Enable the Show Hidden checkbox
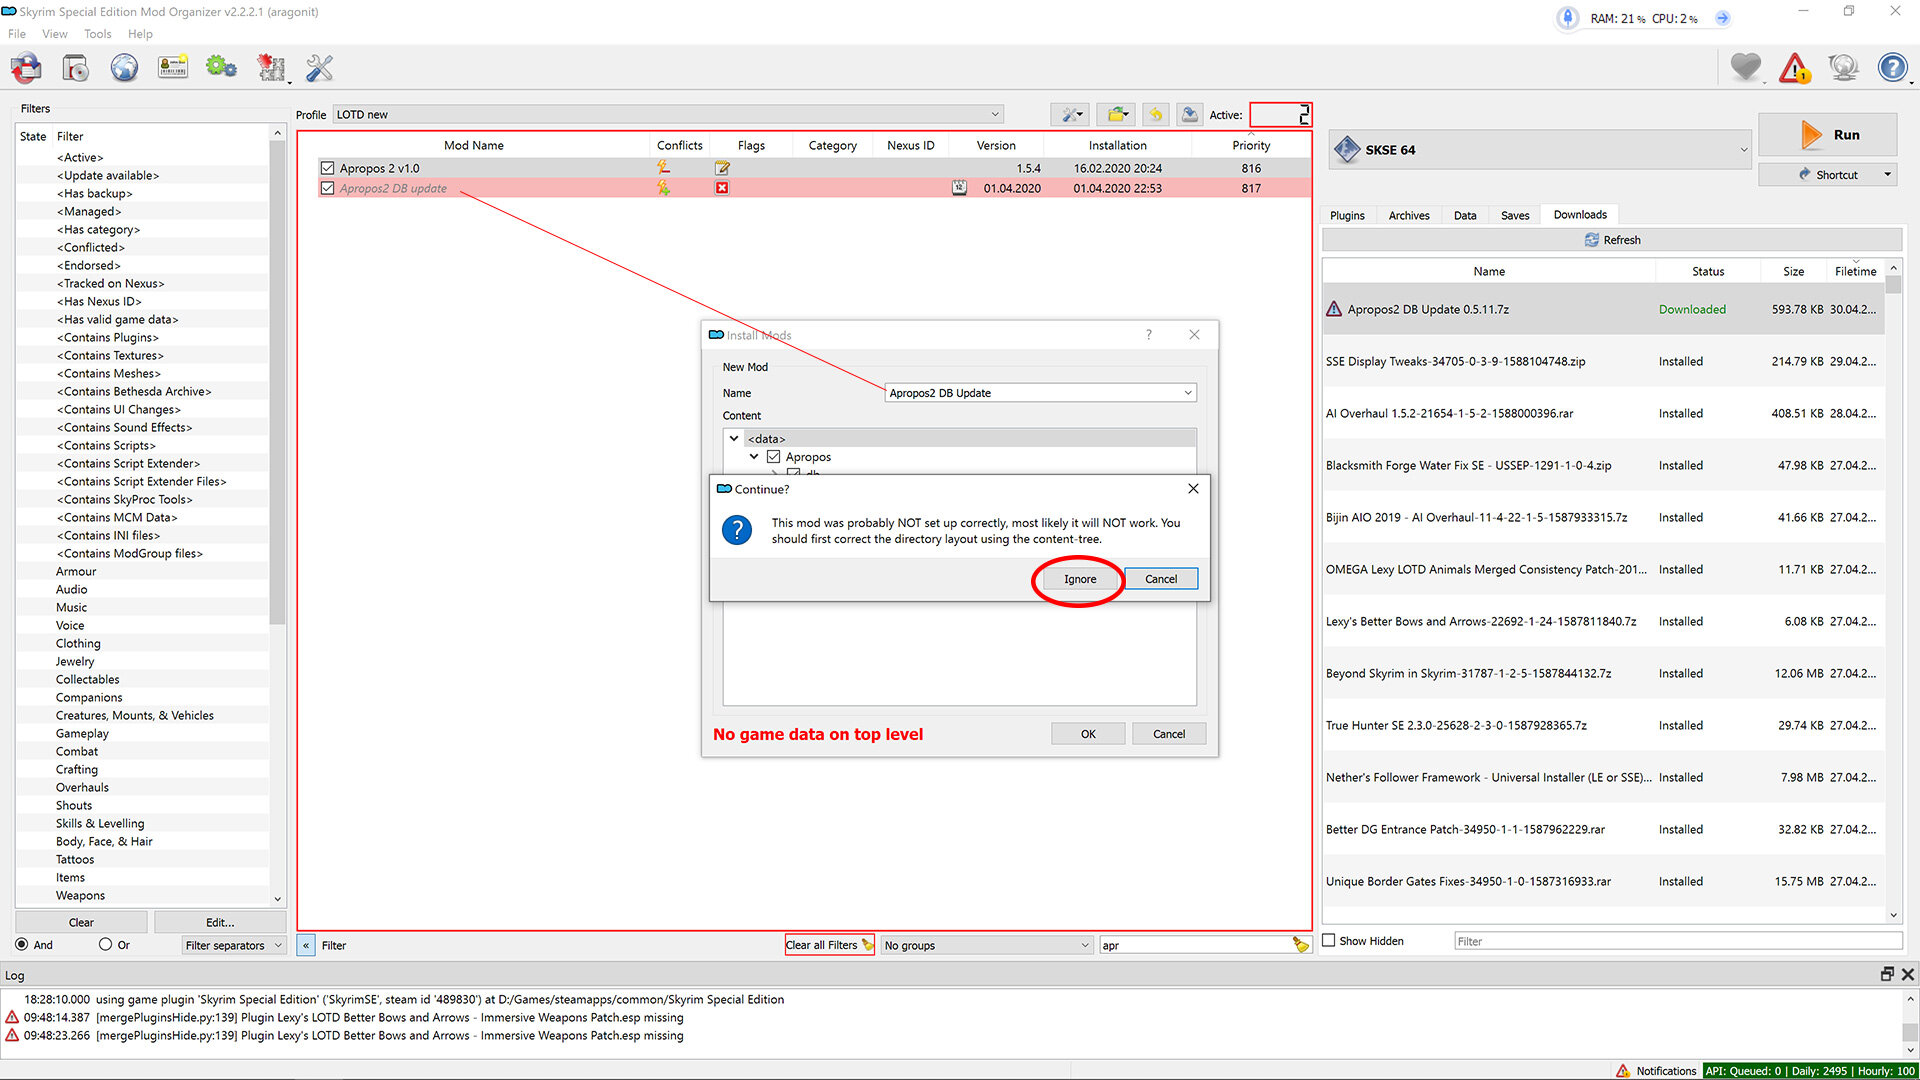This screenshot has height=1080, width=1920. click(x=1329, y=940)
